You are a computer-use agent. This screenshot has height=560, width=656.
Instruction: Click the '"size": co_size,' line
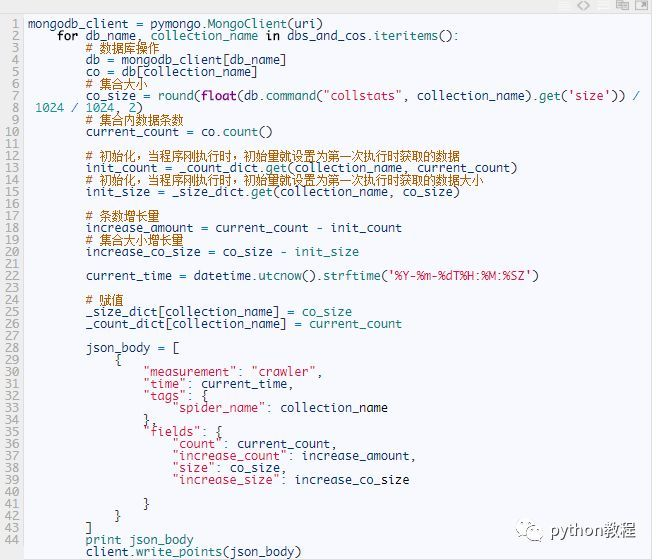[229, 468]
